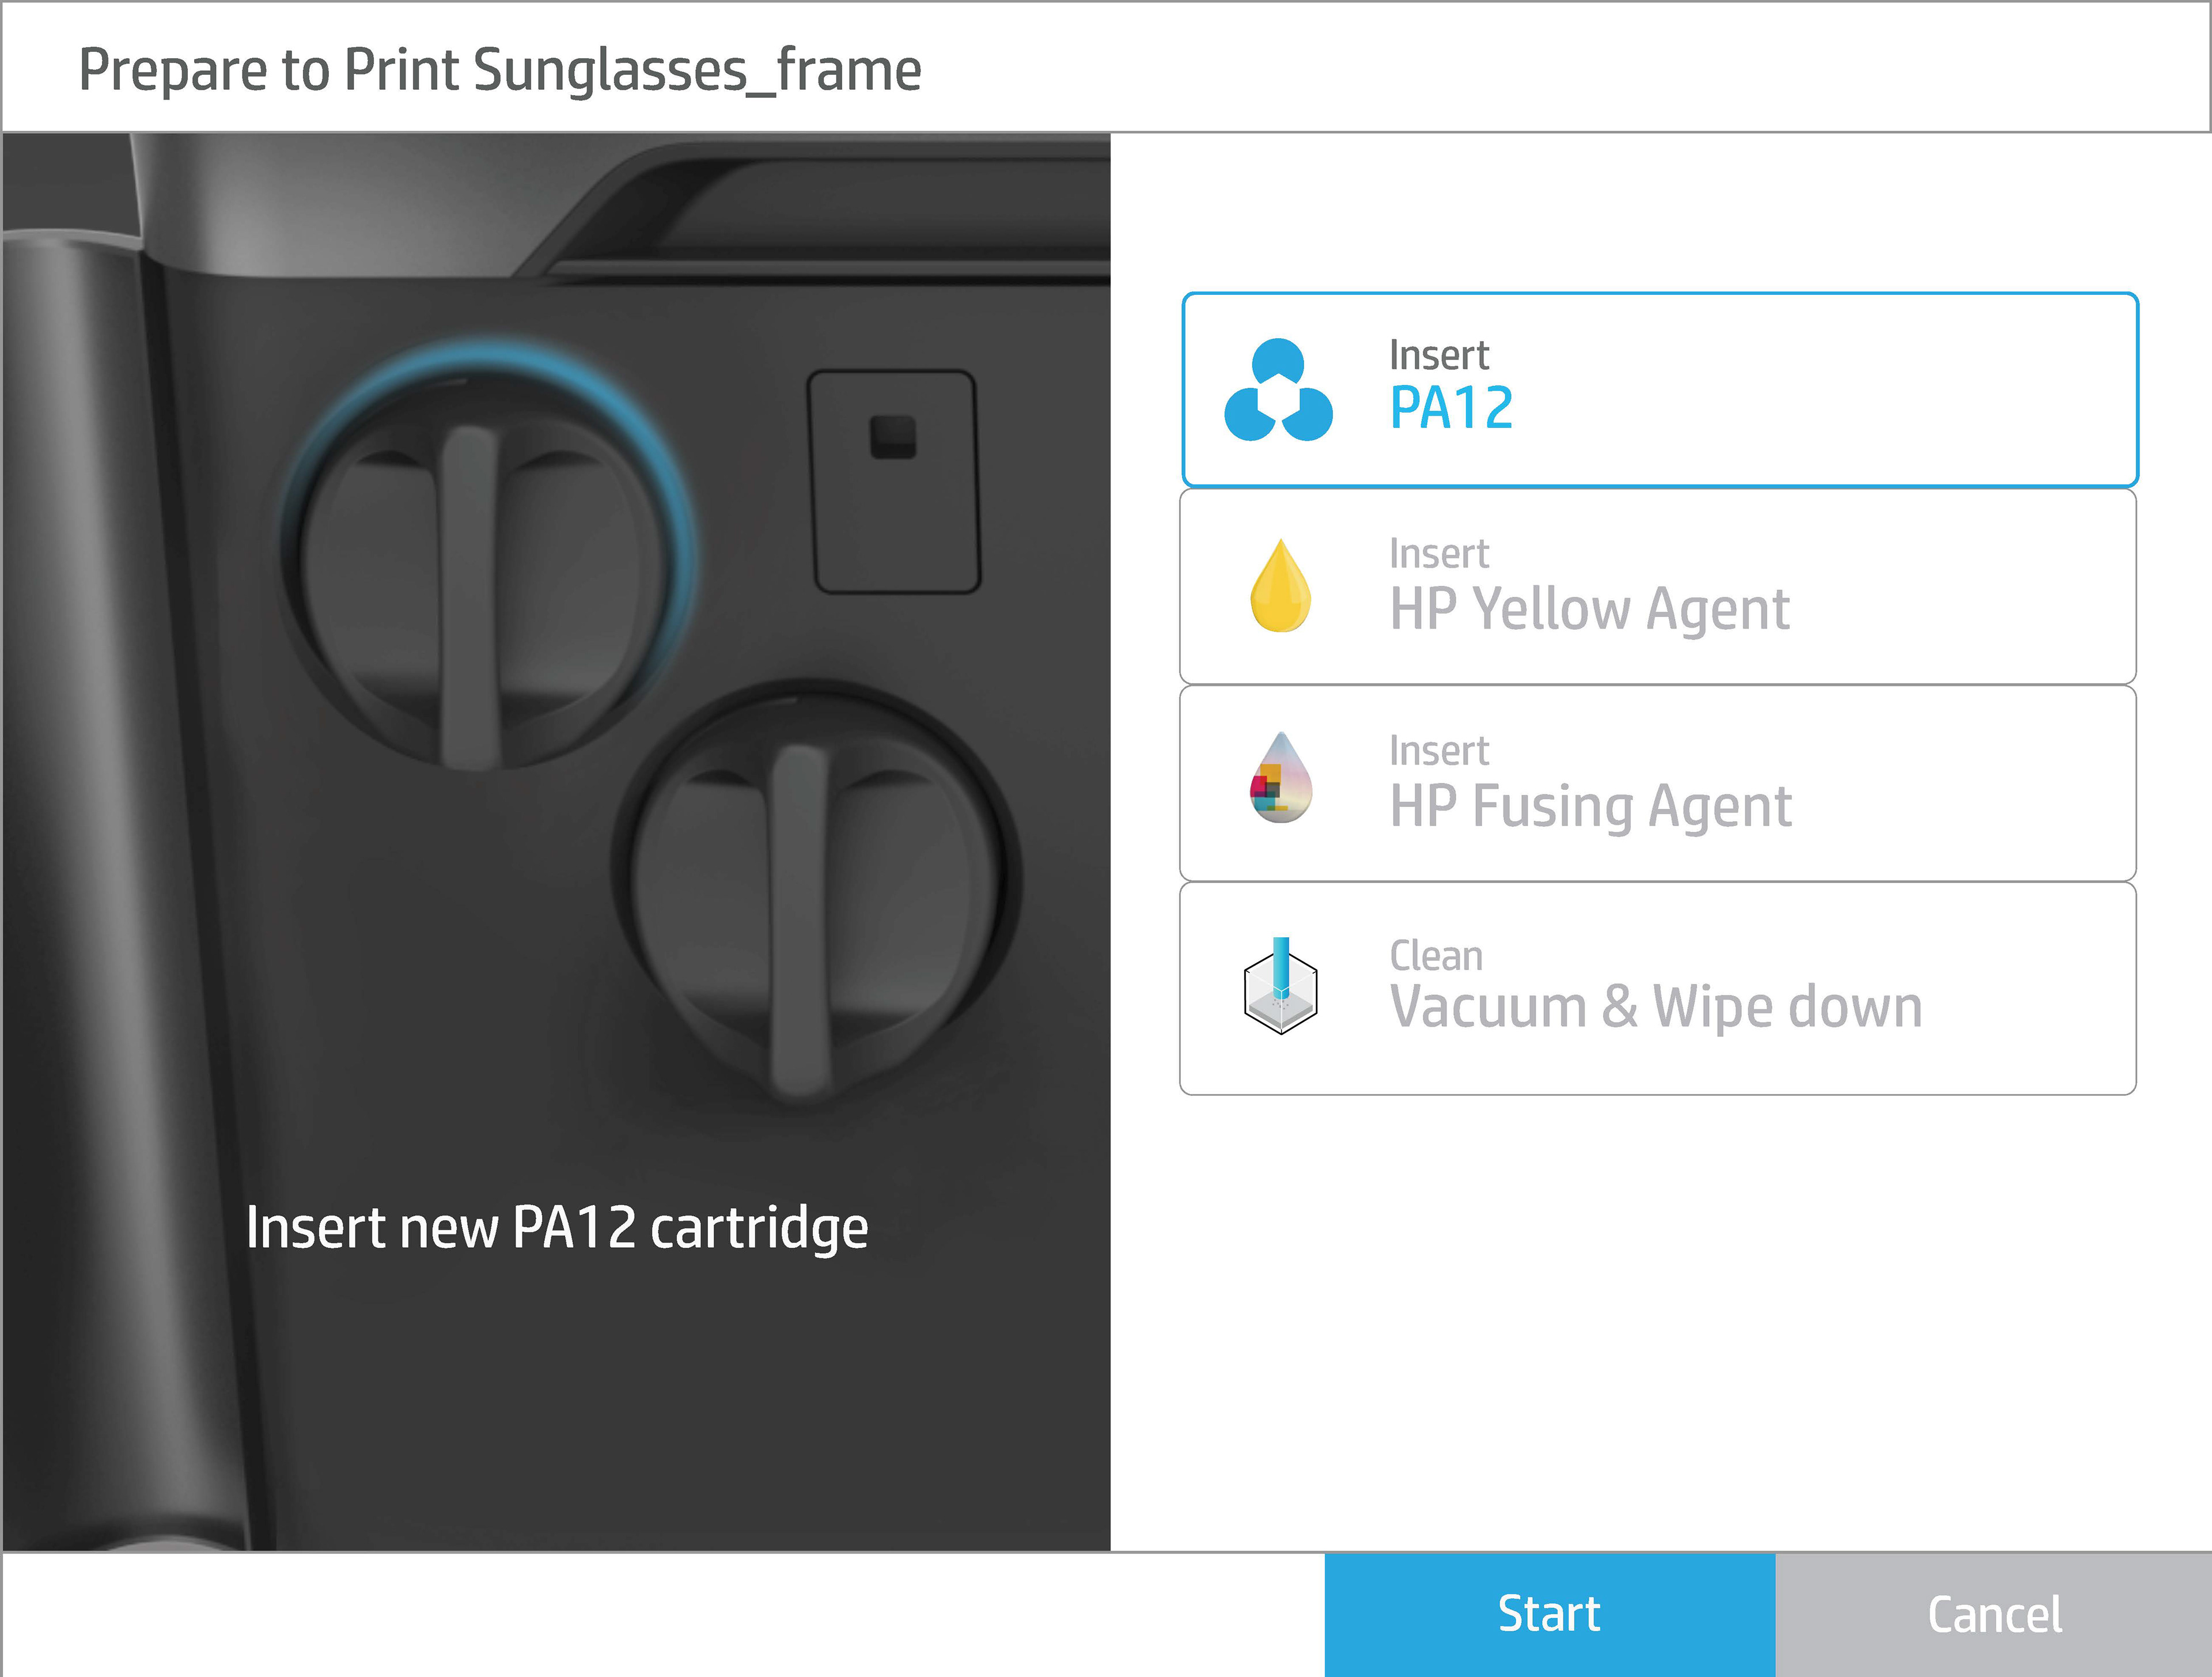Screen dimensions: 2212x1677
Task: Select the HP Yellow Agent step label
Action: coord(1589,609)
